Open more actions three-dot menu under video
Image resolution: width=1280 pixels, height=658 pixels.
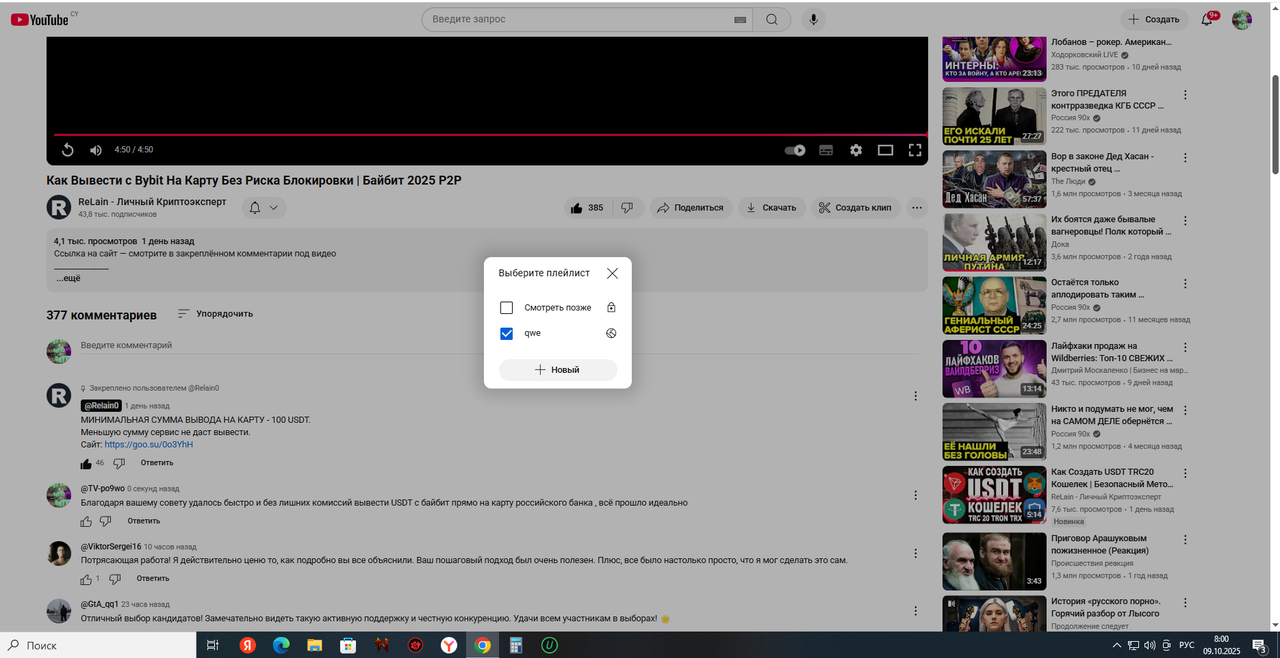pyautogui.click(x=917, y=208)
